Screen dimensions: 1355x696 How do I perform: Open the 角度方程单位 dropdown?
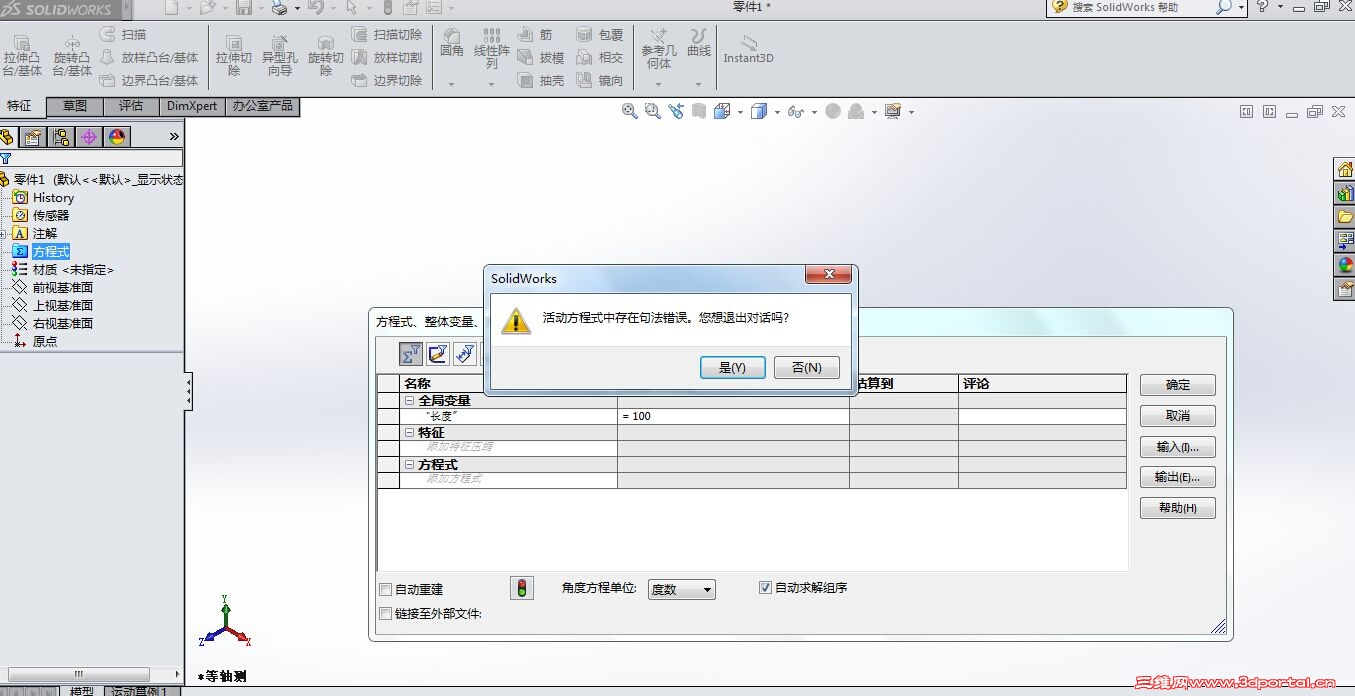tap(681, 589)
